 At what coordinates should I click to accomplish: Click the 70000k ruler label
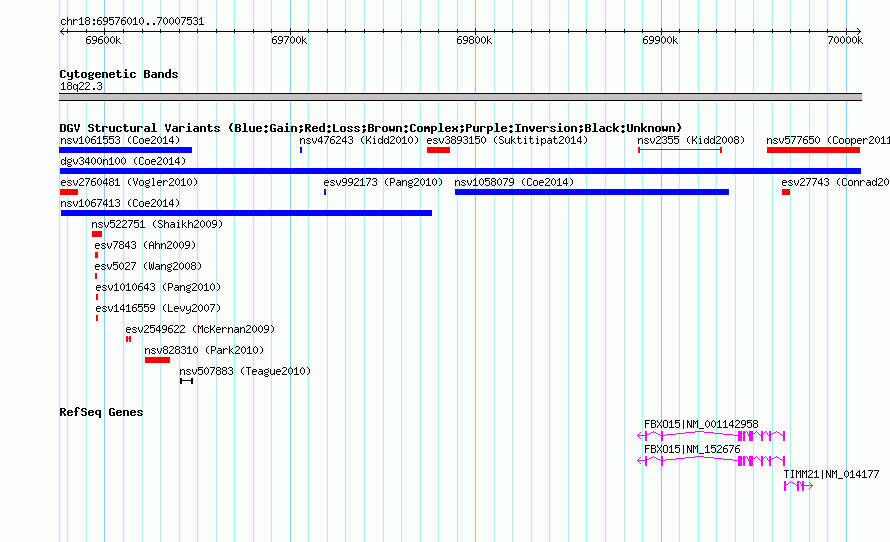coord(845,40)
